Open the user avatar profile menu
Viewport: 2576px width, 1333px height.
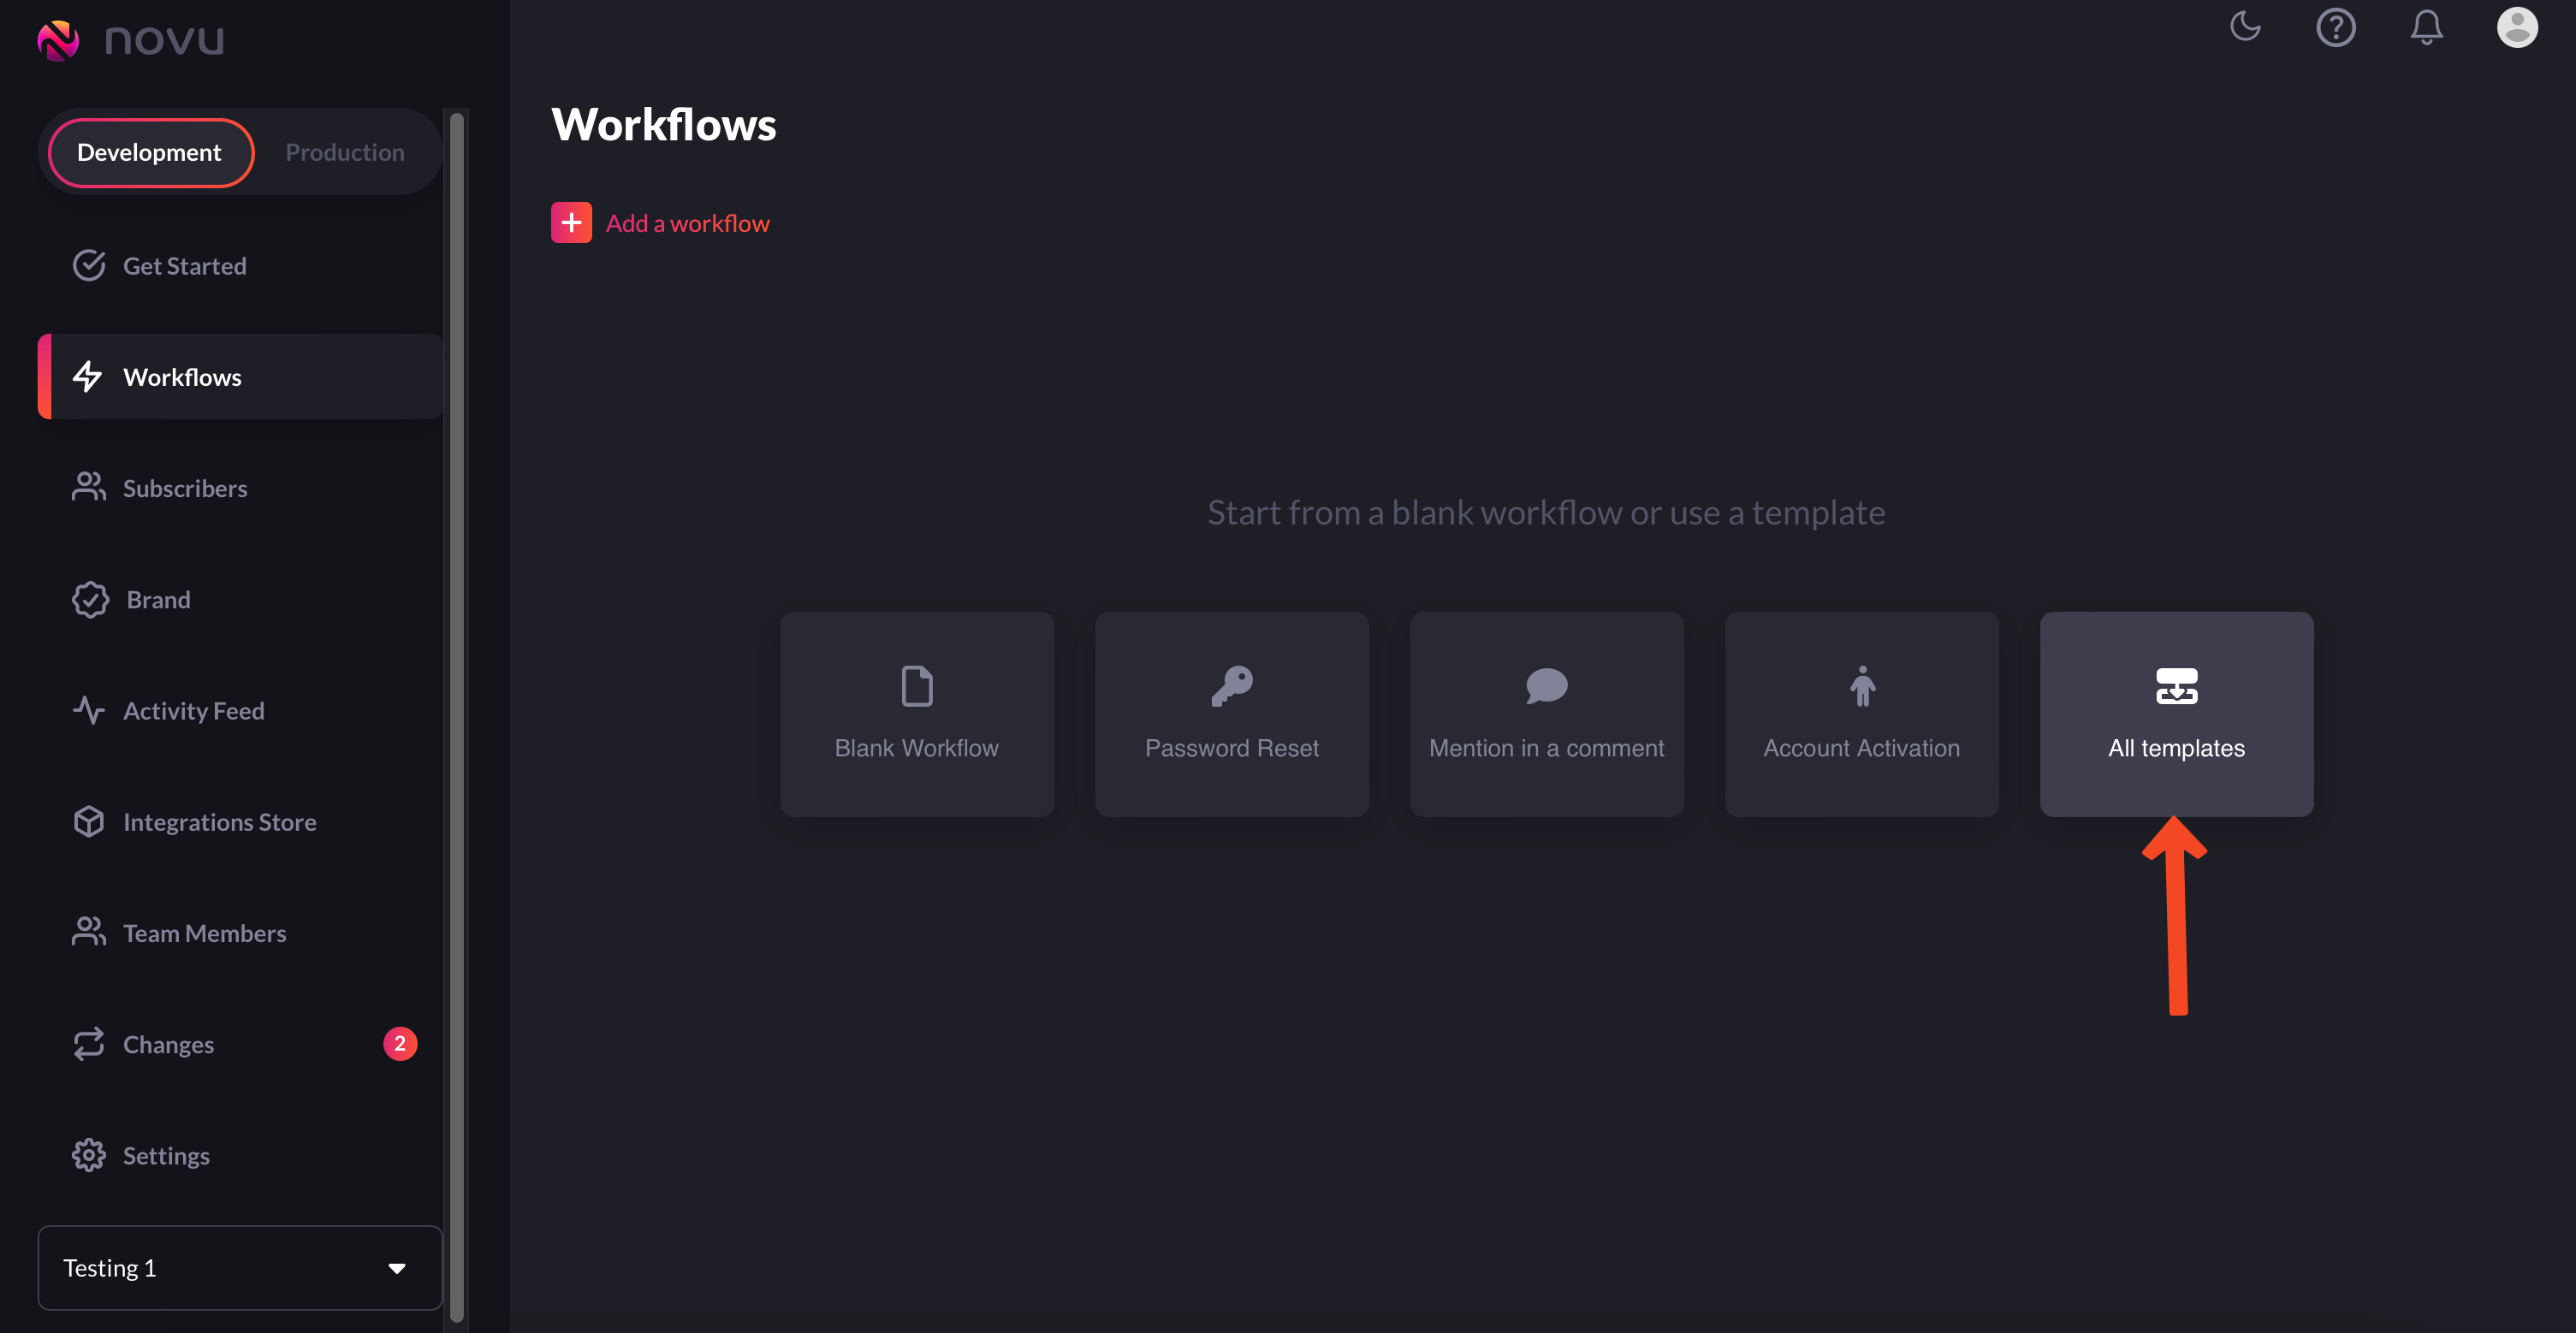point(2516,27)
